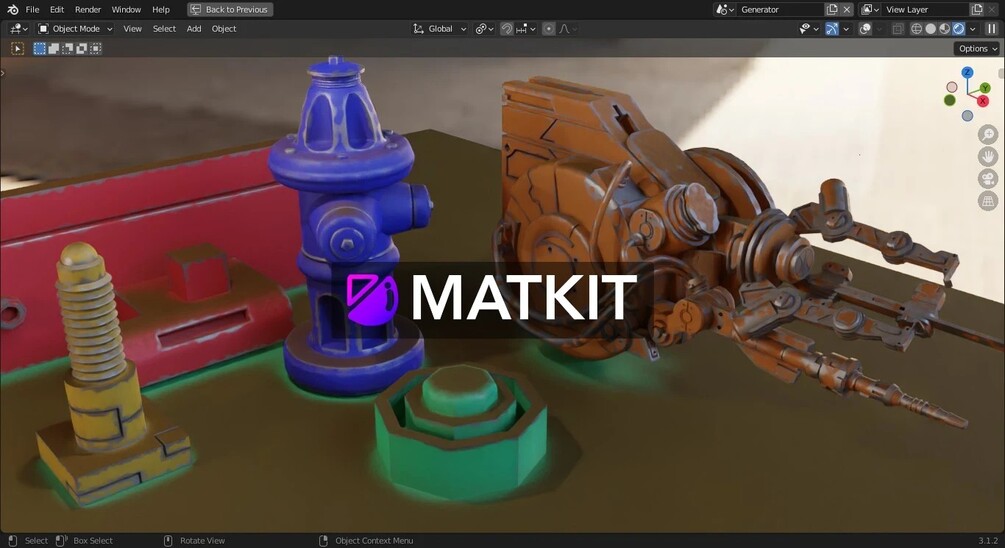Open the viewport Select menu
This screenshot has height=548, width=1005.
pyautogui.click(x=164, y=29)
